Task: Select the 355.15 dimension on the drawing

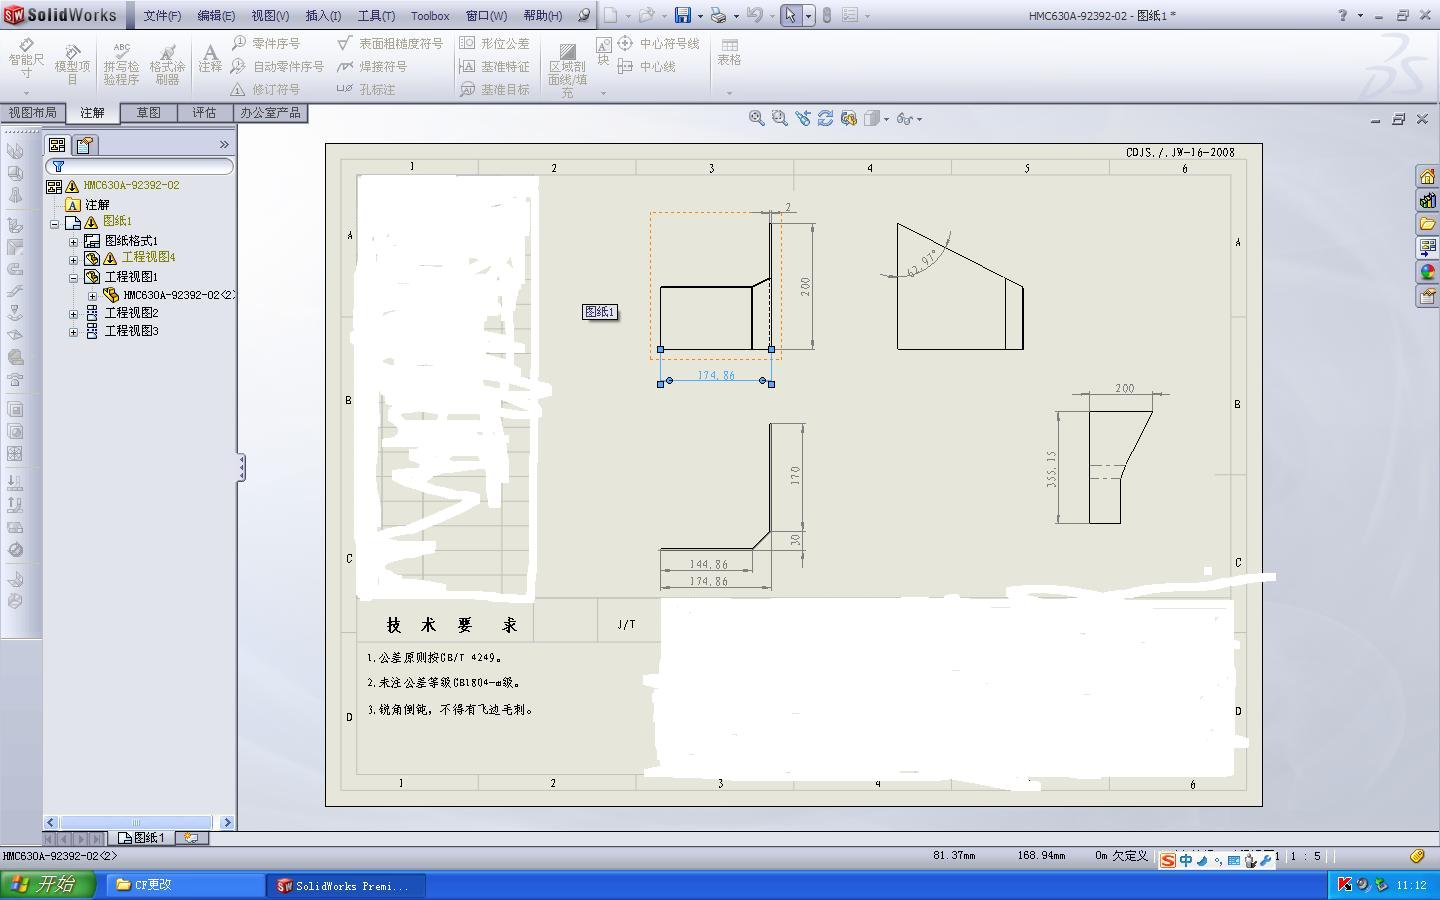Action: (x=1051, y=468)
